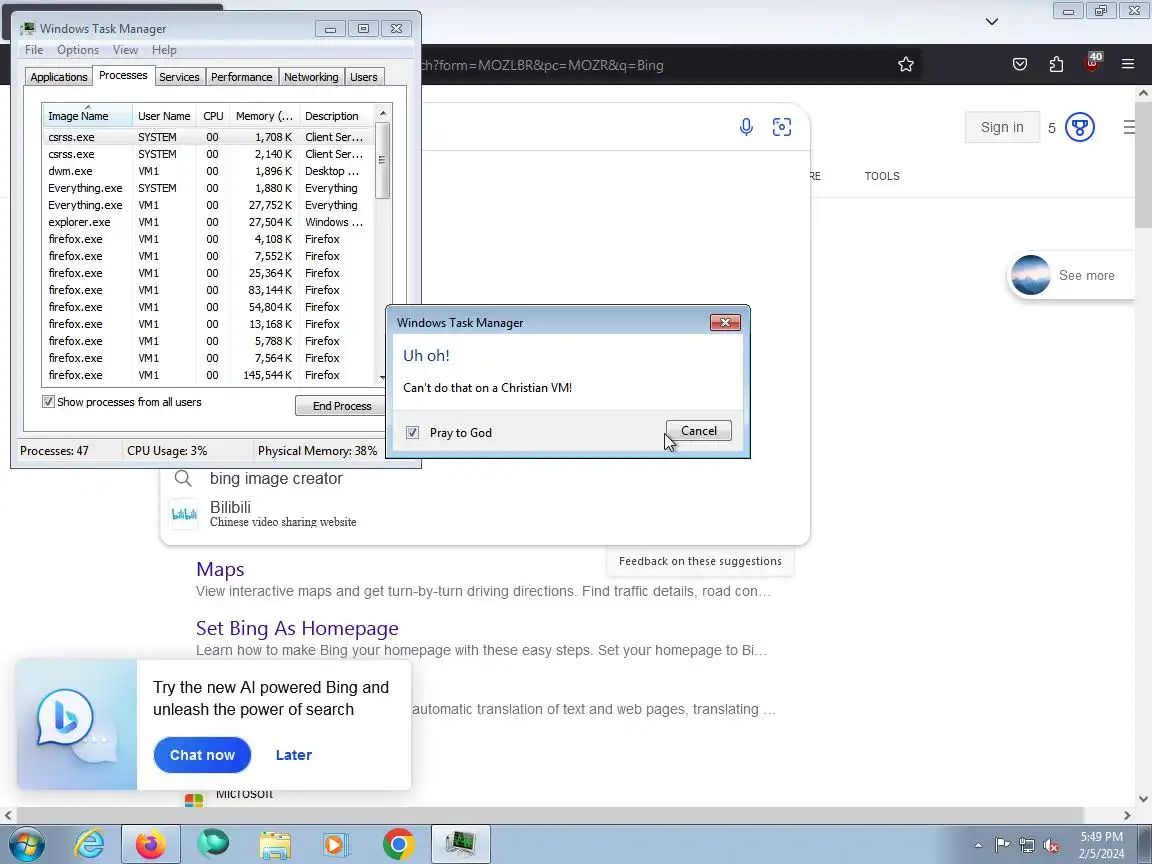
Task: Click the Bilibili logo in suggestions
Action: [184, 514]
